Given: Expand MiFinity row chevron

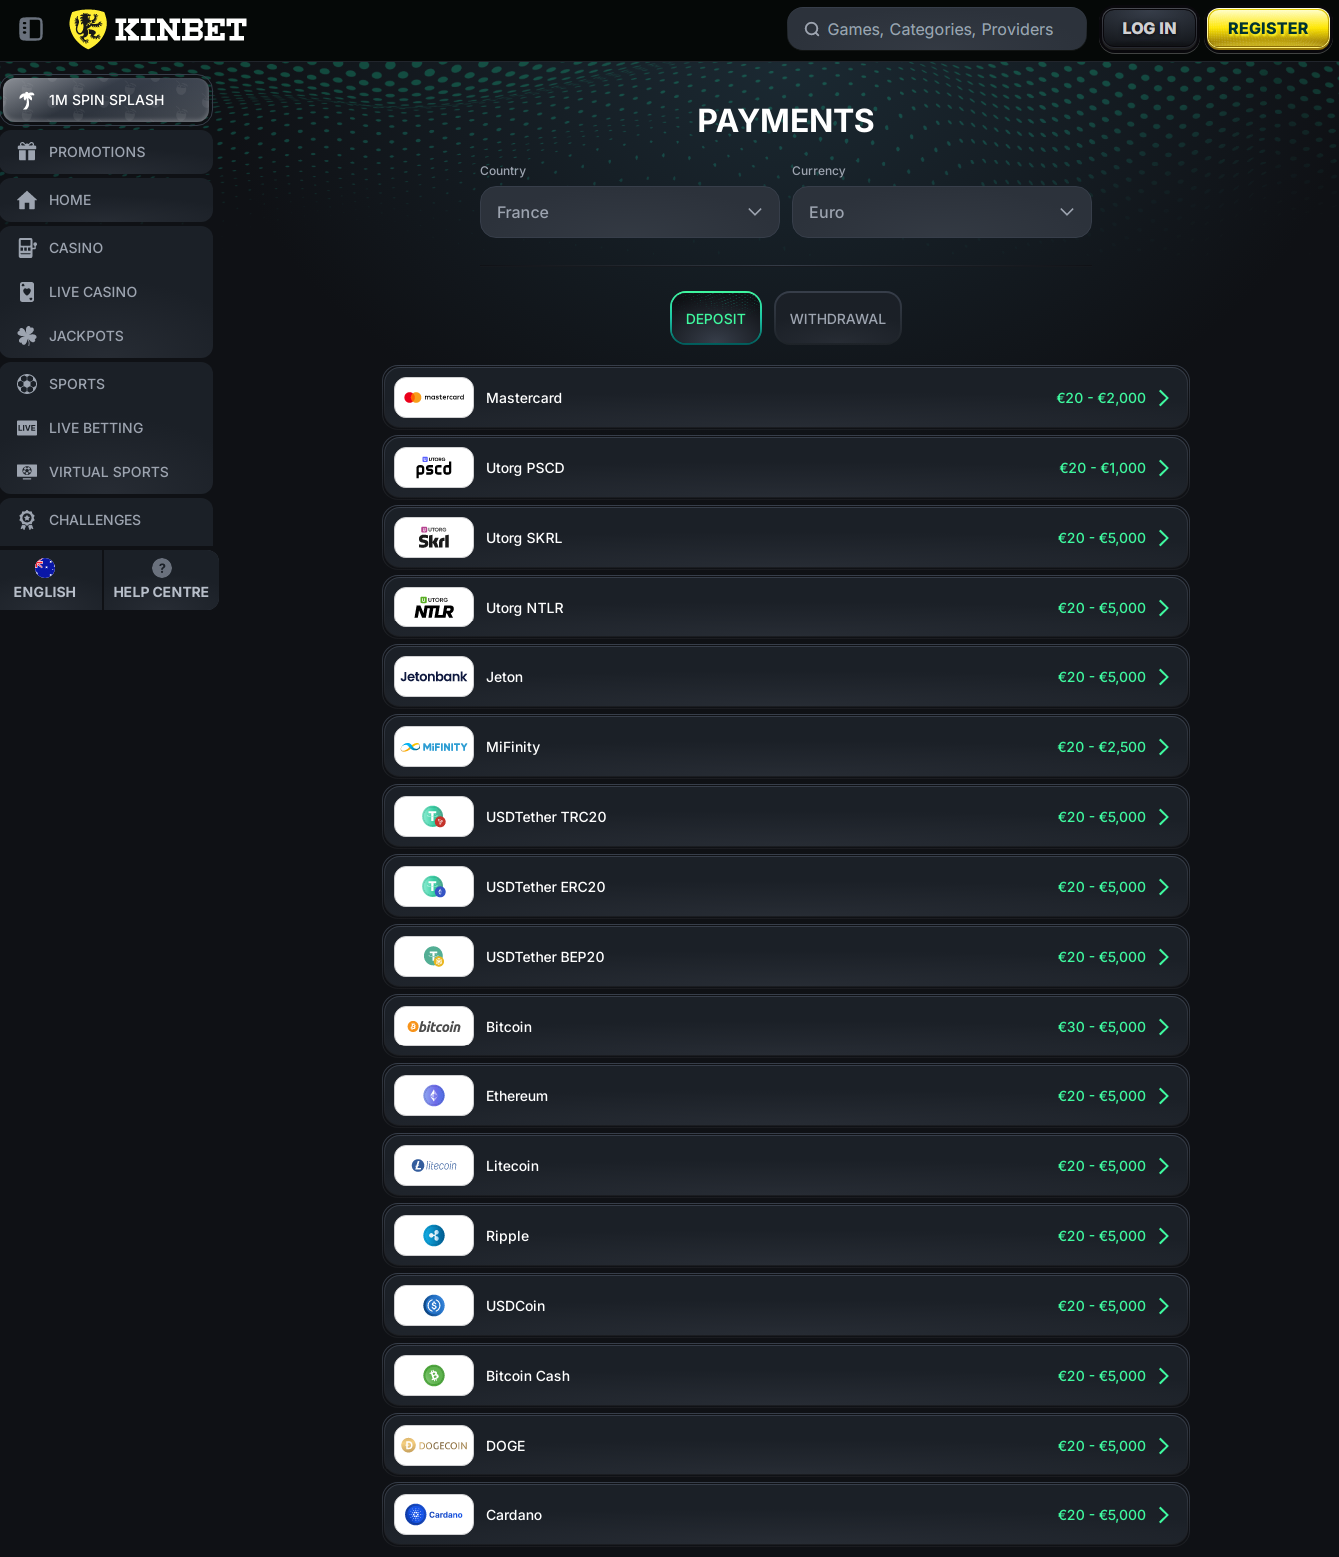Looking at the screenshot, I should coord(1163,747).
